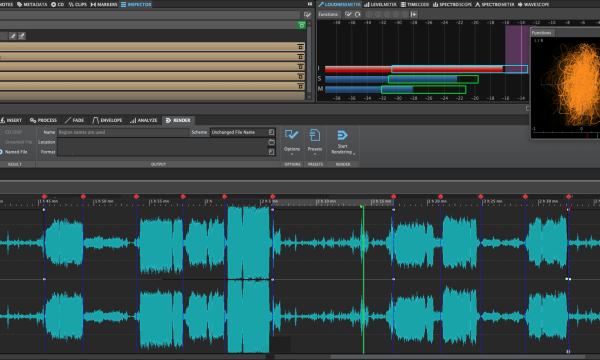Viewport: 600px width, 360px height.
Task: Open Functions menu in floating phasescope window
Action: point(542,33)
